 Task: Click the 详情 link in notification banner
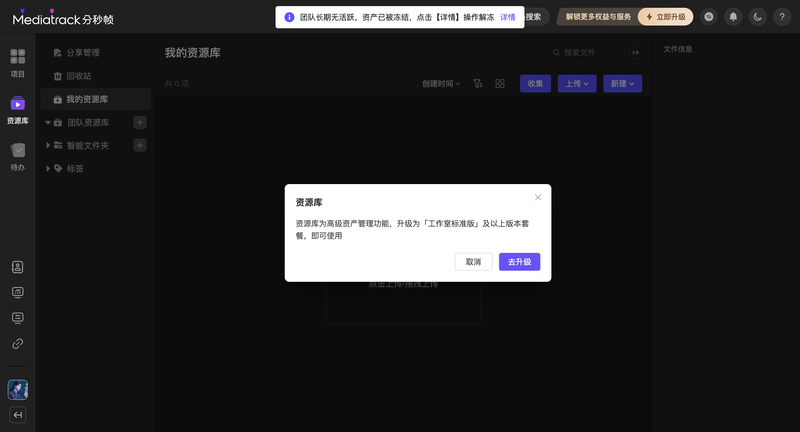(x=507, y=17)
